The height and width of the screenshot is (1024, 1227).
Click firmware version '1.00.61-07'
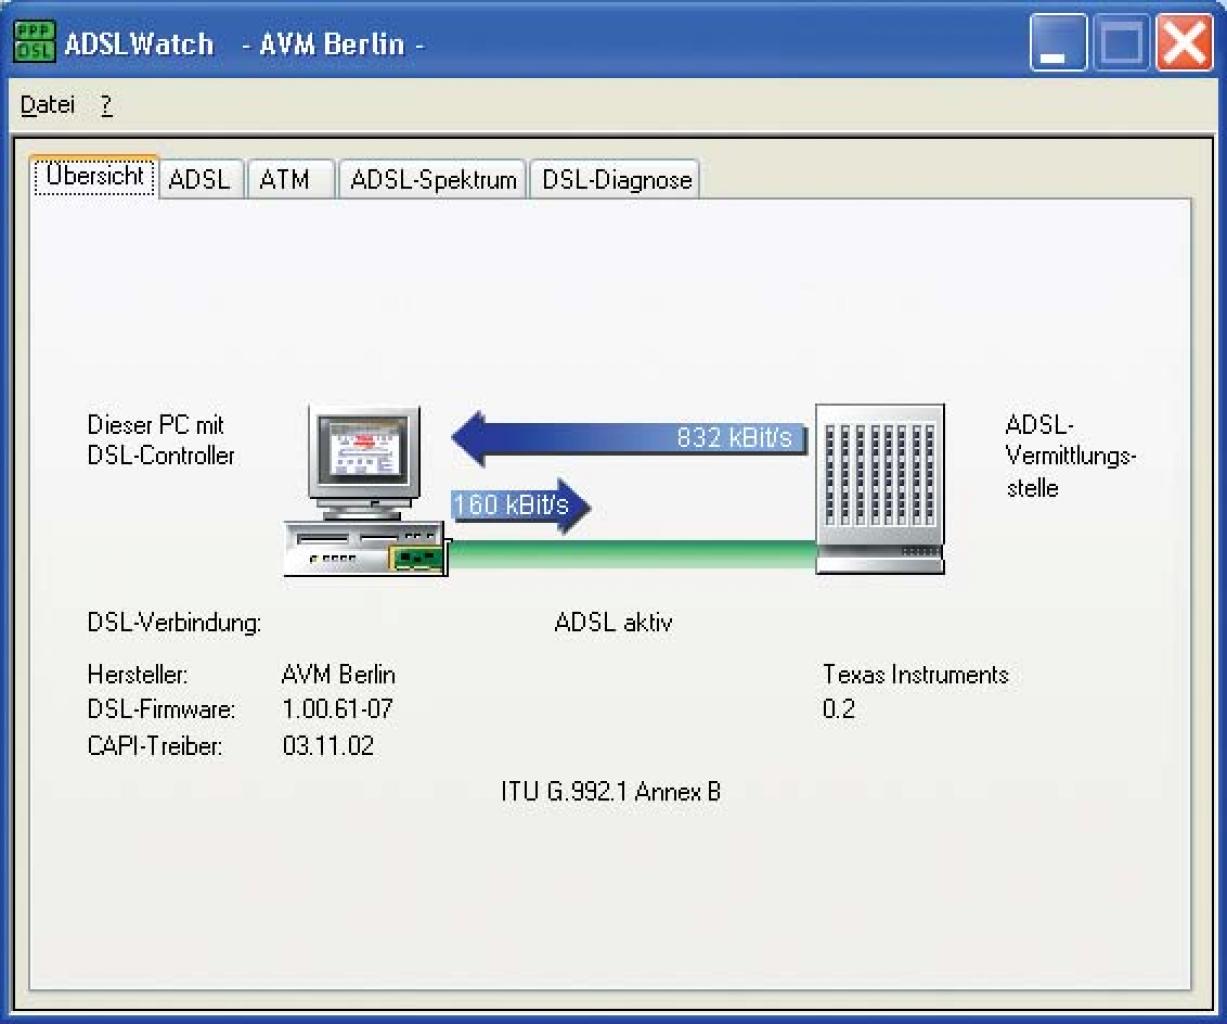[337, 710]
